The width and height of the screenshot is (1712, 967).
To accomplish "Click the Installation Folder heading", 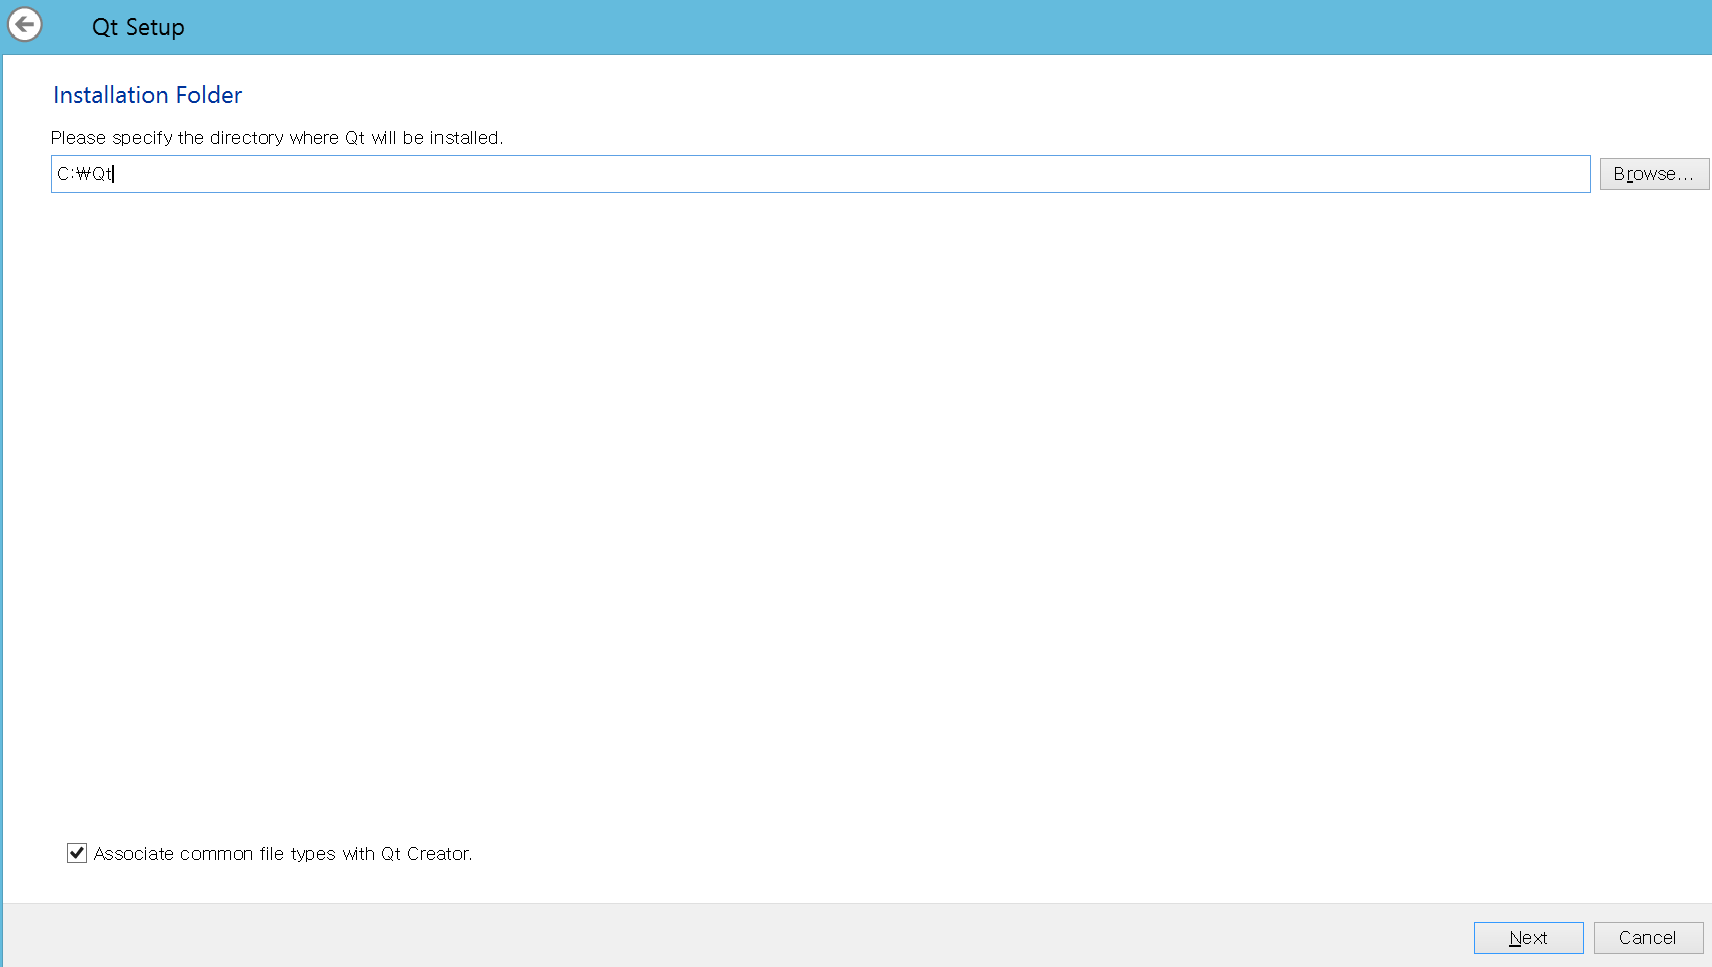I will [148, 95].
